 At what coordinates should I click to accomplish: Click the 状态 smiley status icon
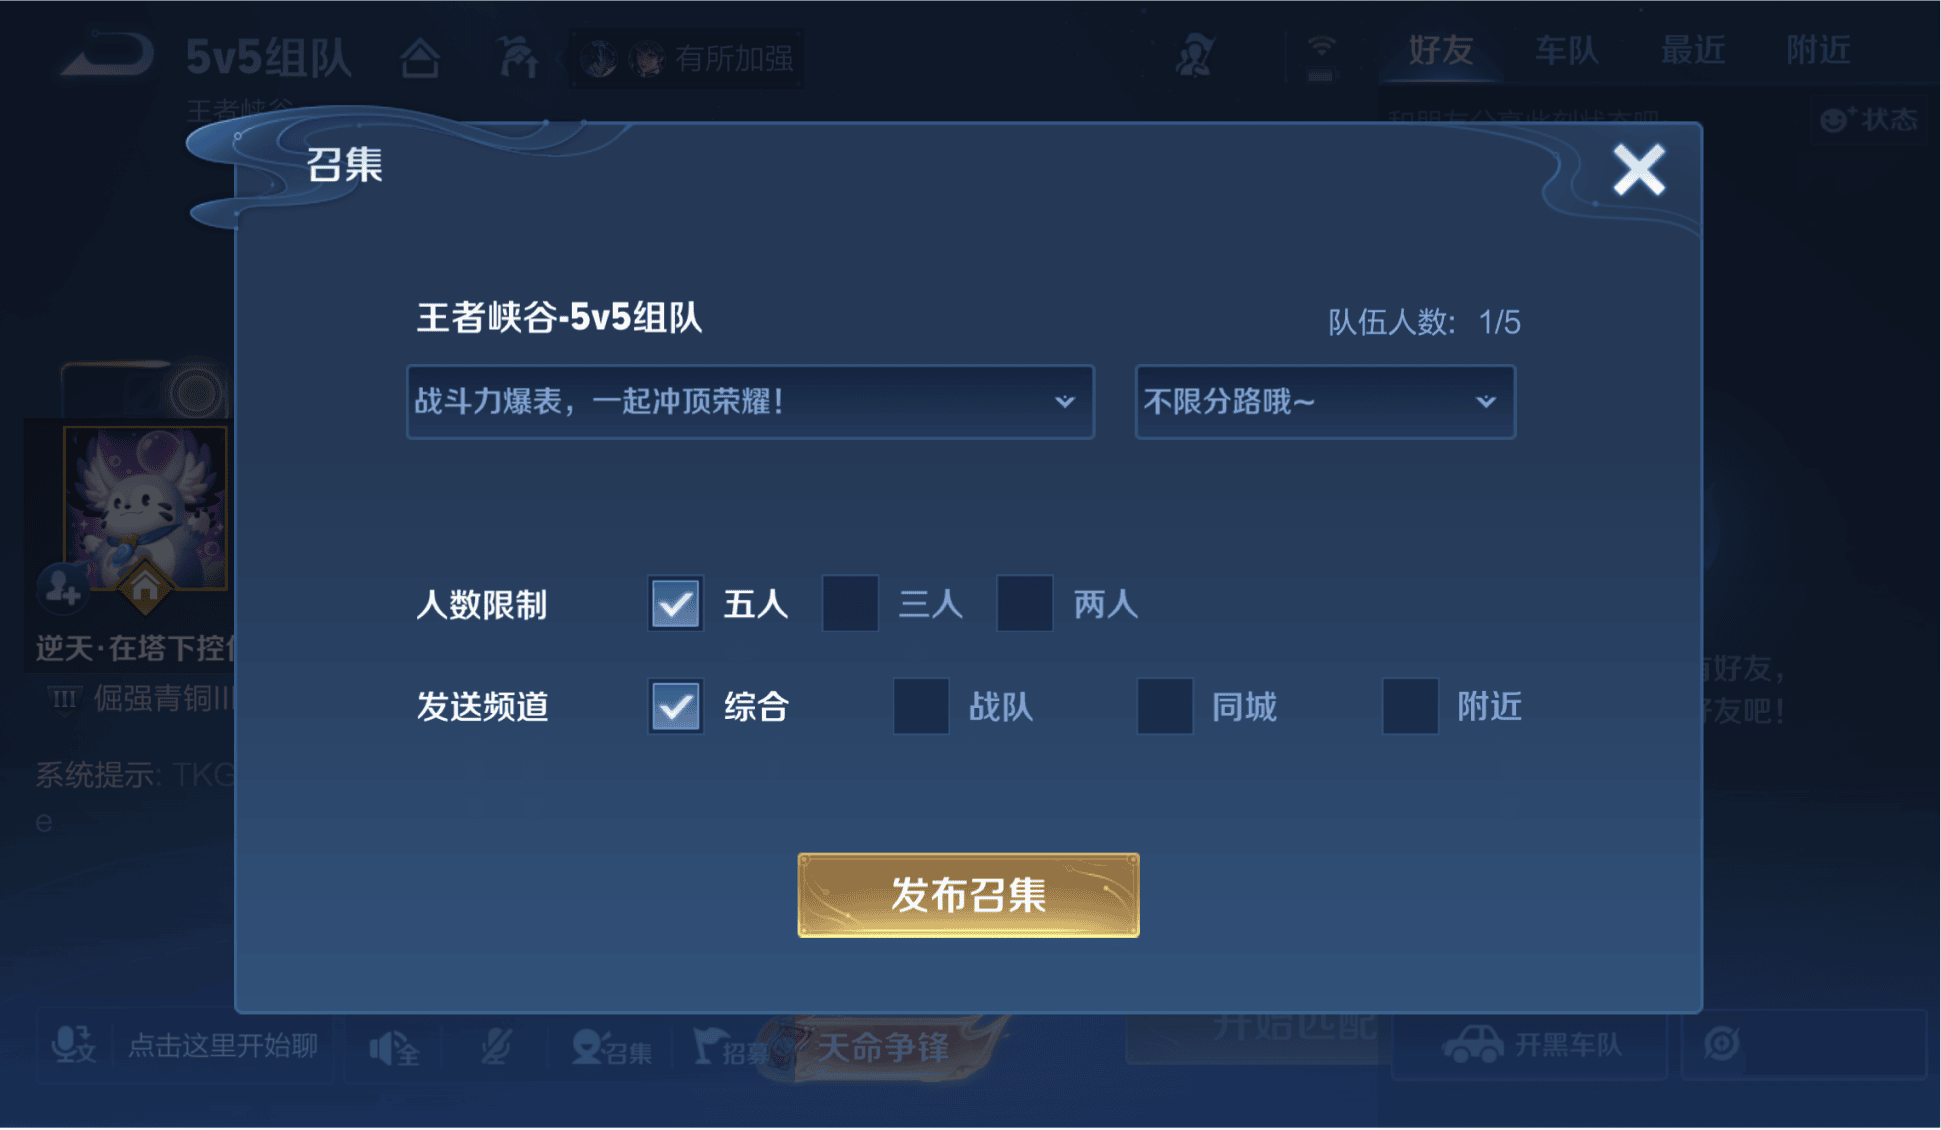(1833, 120)
